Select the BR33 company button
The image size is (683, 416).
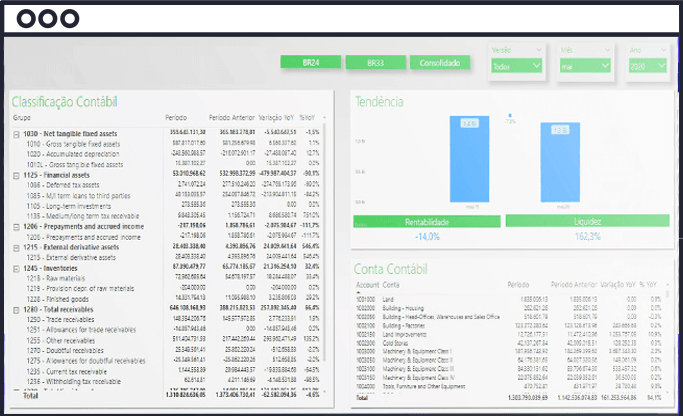tap(375, 63)
